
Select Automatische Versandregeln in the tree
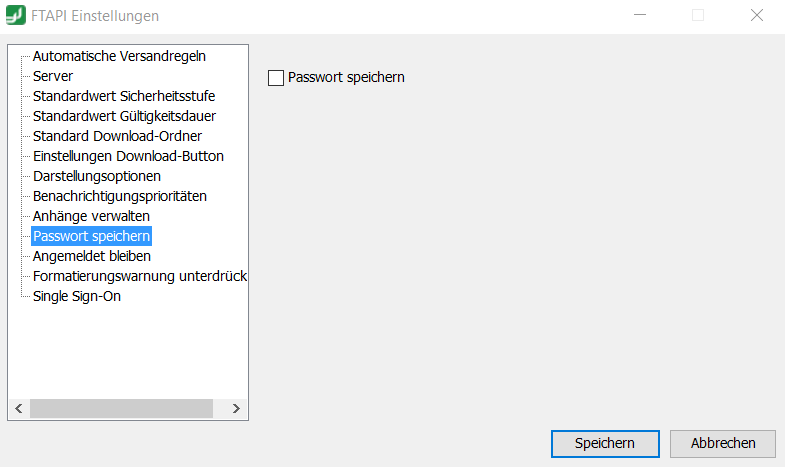pyautogui.click(x=119, y=56)
